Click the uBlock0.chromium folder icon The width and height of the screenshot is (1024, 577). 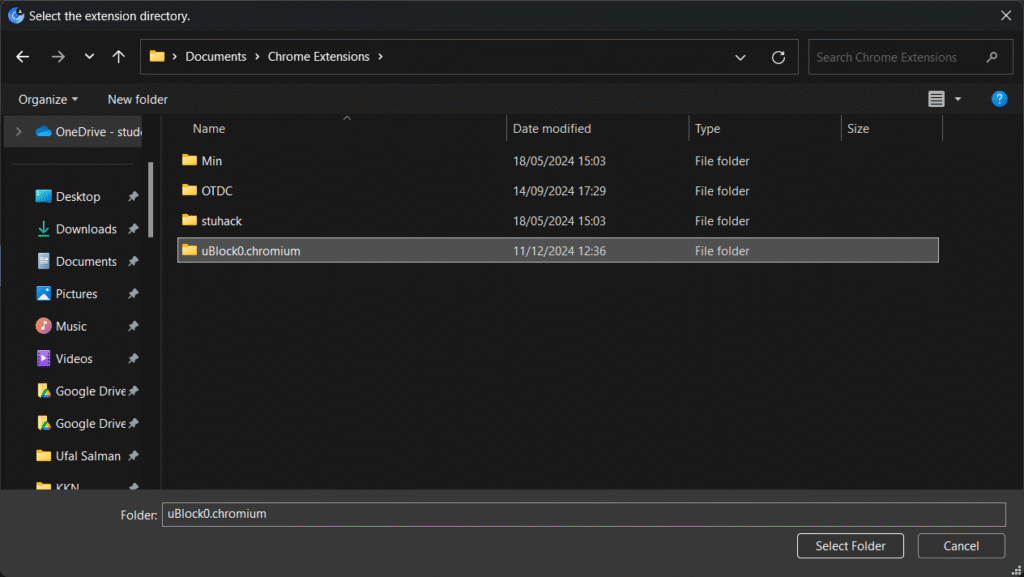[x=189, y=250]
